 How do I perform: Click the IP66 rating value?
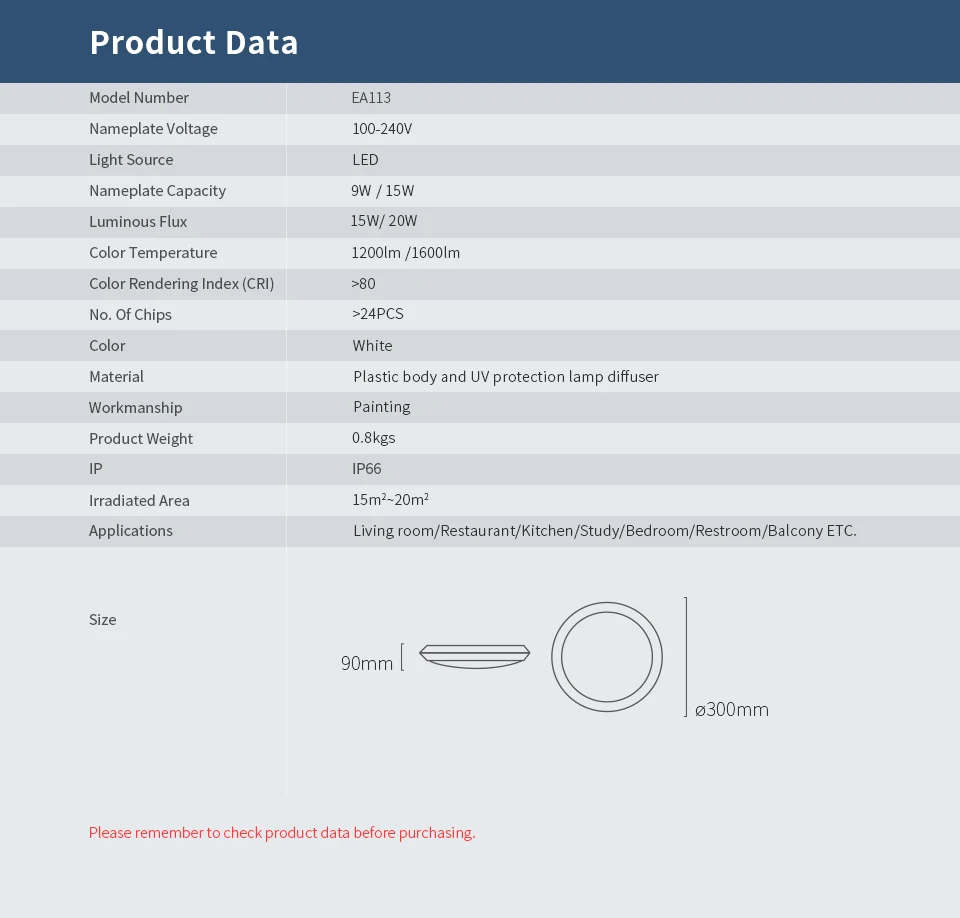point(366,468)
